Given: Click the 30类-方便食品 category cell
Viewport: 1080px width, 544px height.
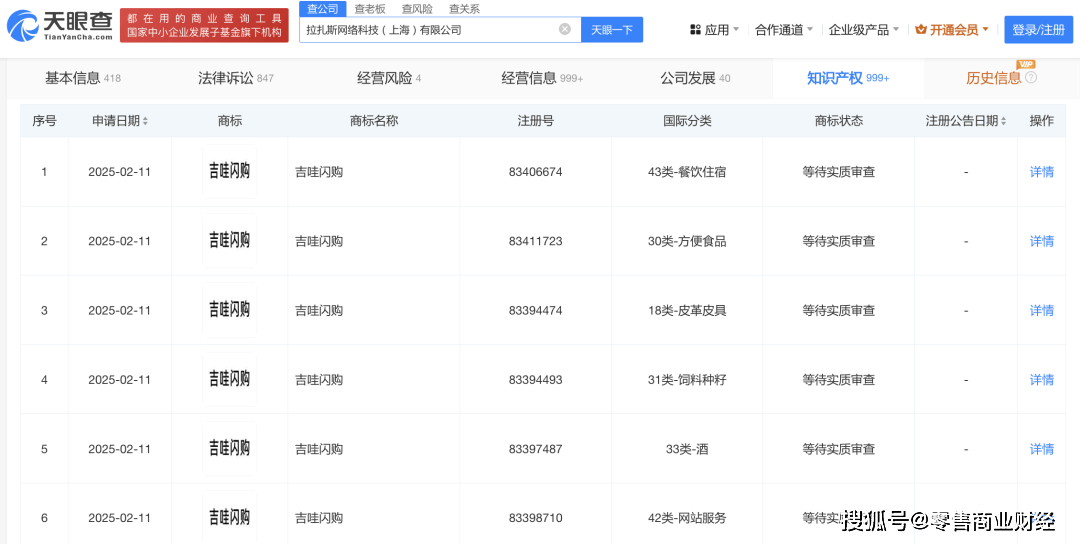Looking at the screenshot, I should click(687, 241).
